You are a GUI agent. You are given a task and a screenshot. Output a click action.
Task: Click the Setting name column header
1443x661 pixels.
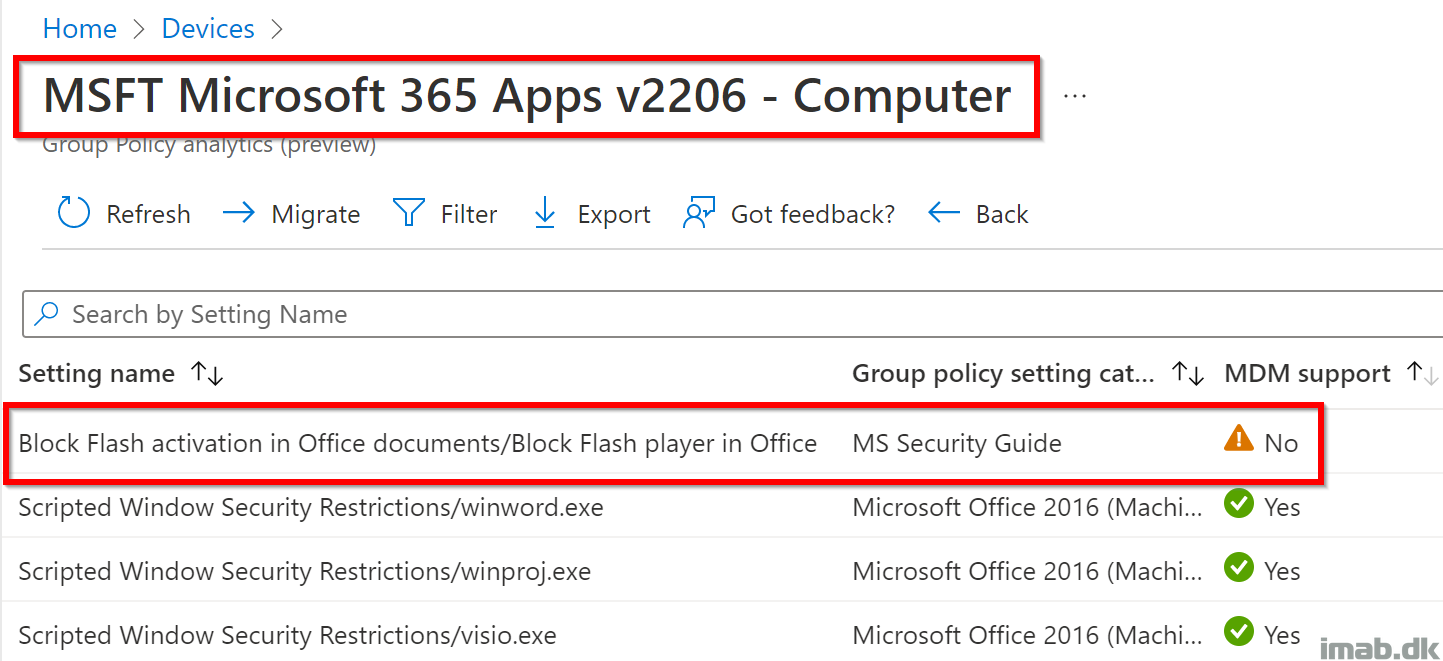tap(97, 374)
